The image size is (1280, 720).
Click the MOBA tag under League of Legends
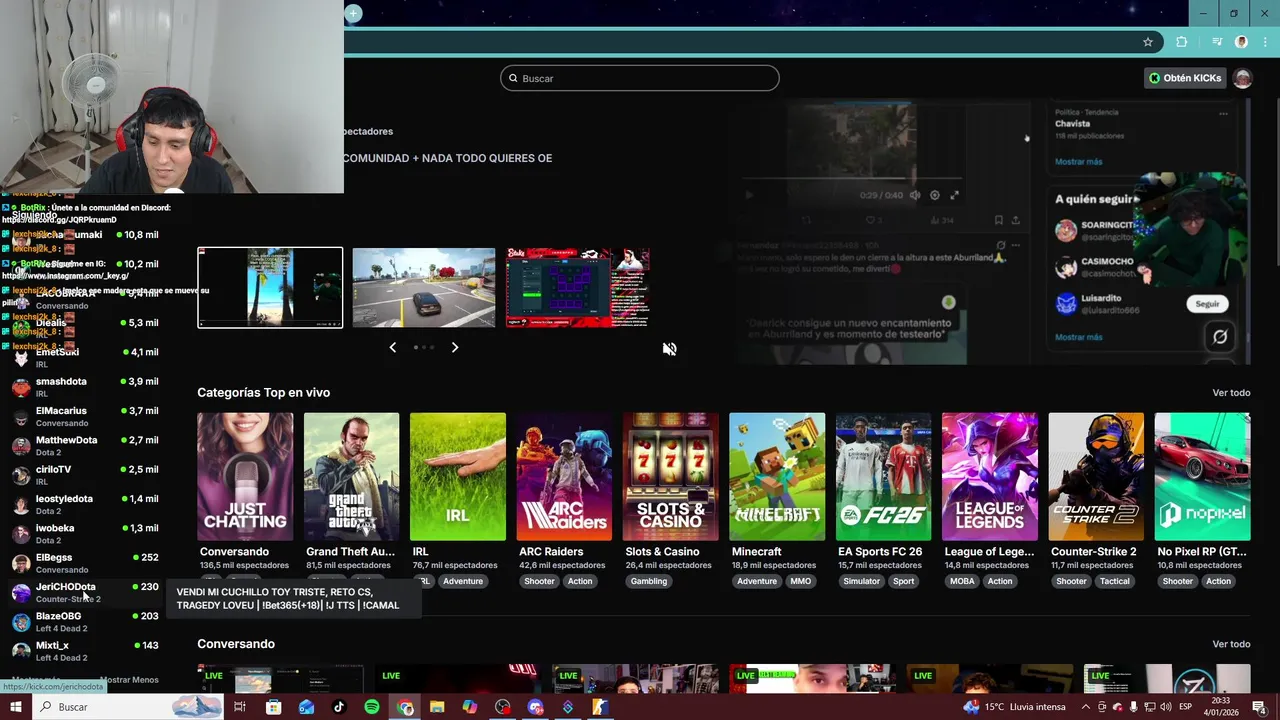click(x=962, y=581)
